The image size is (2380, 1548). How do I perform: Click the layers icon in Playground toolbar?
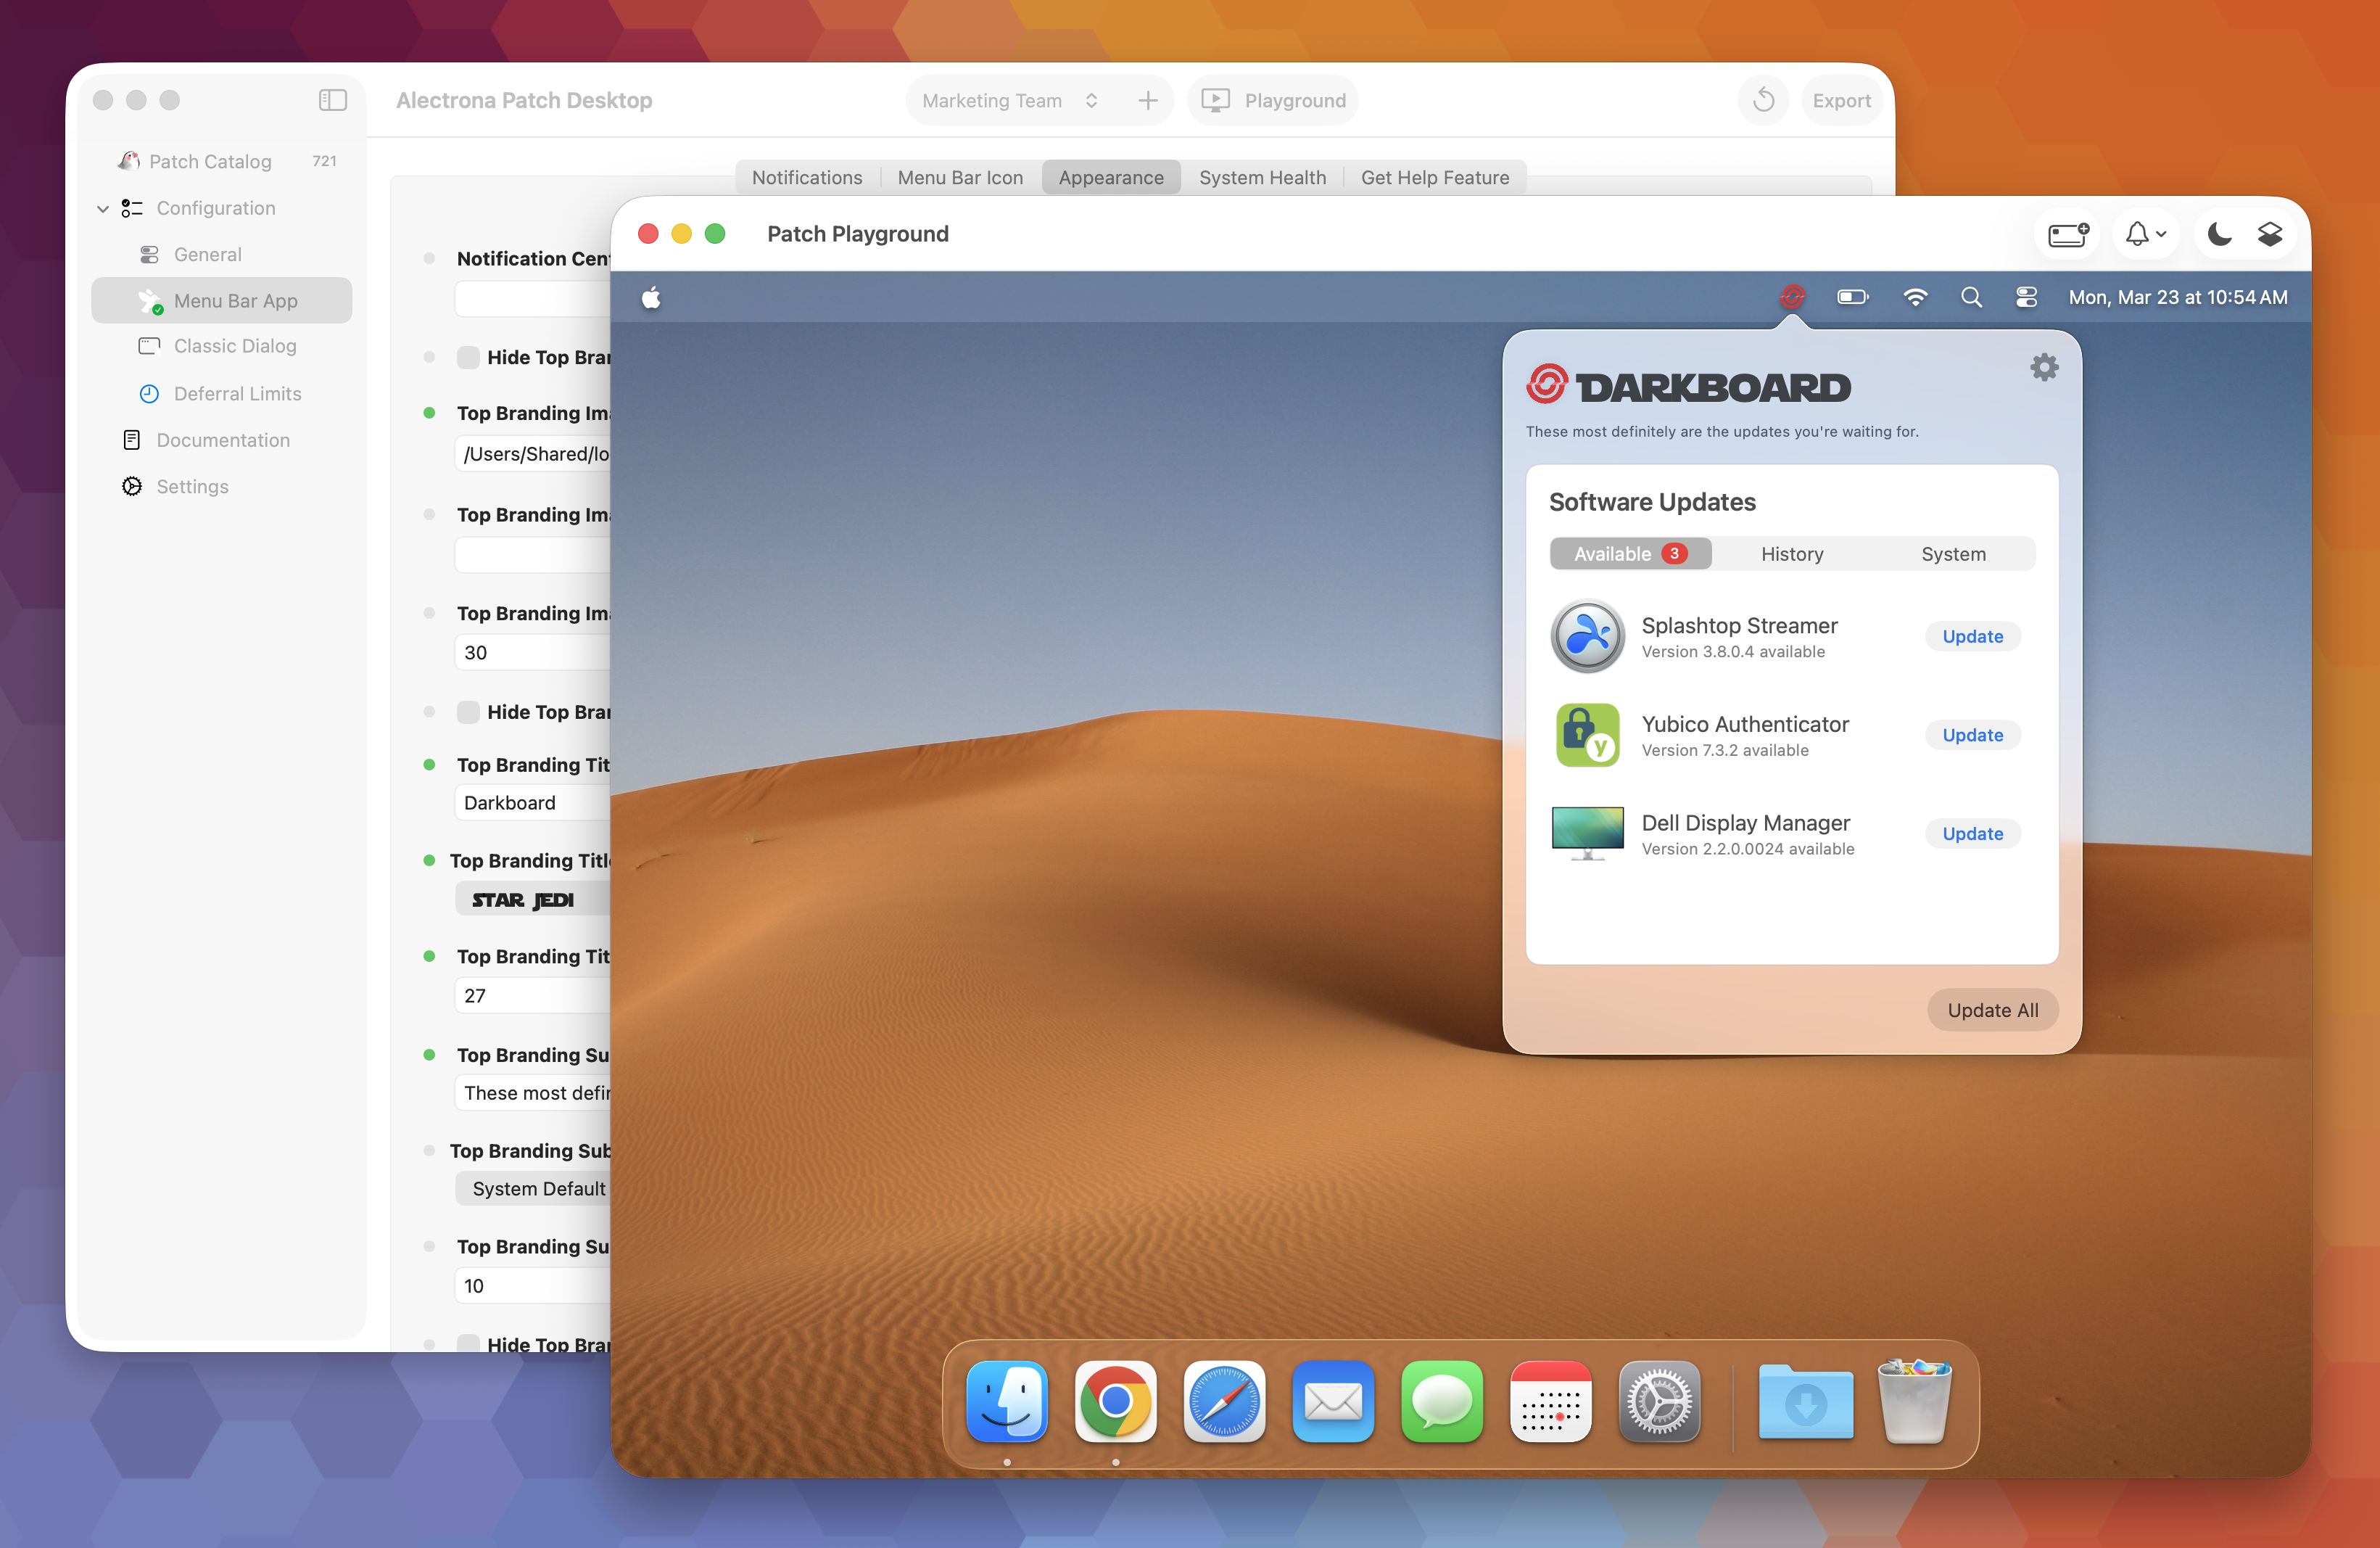[x=2269, y=234]
